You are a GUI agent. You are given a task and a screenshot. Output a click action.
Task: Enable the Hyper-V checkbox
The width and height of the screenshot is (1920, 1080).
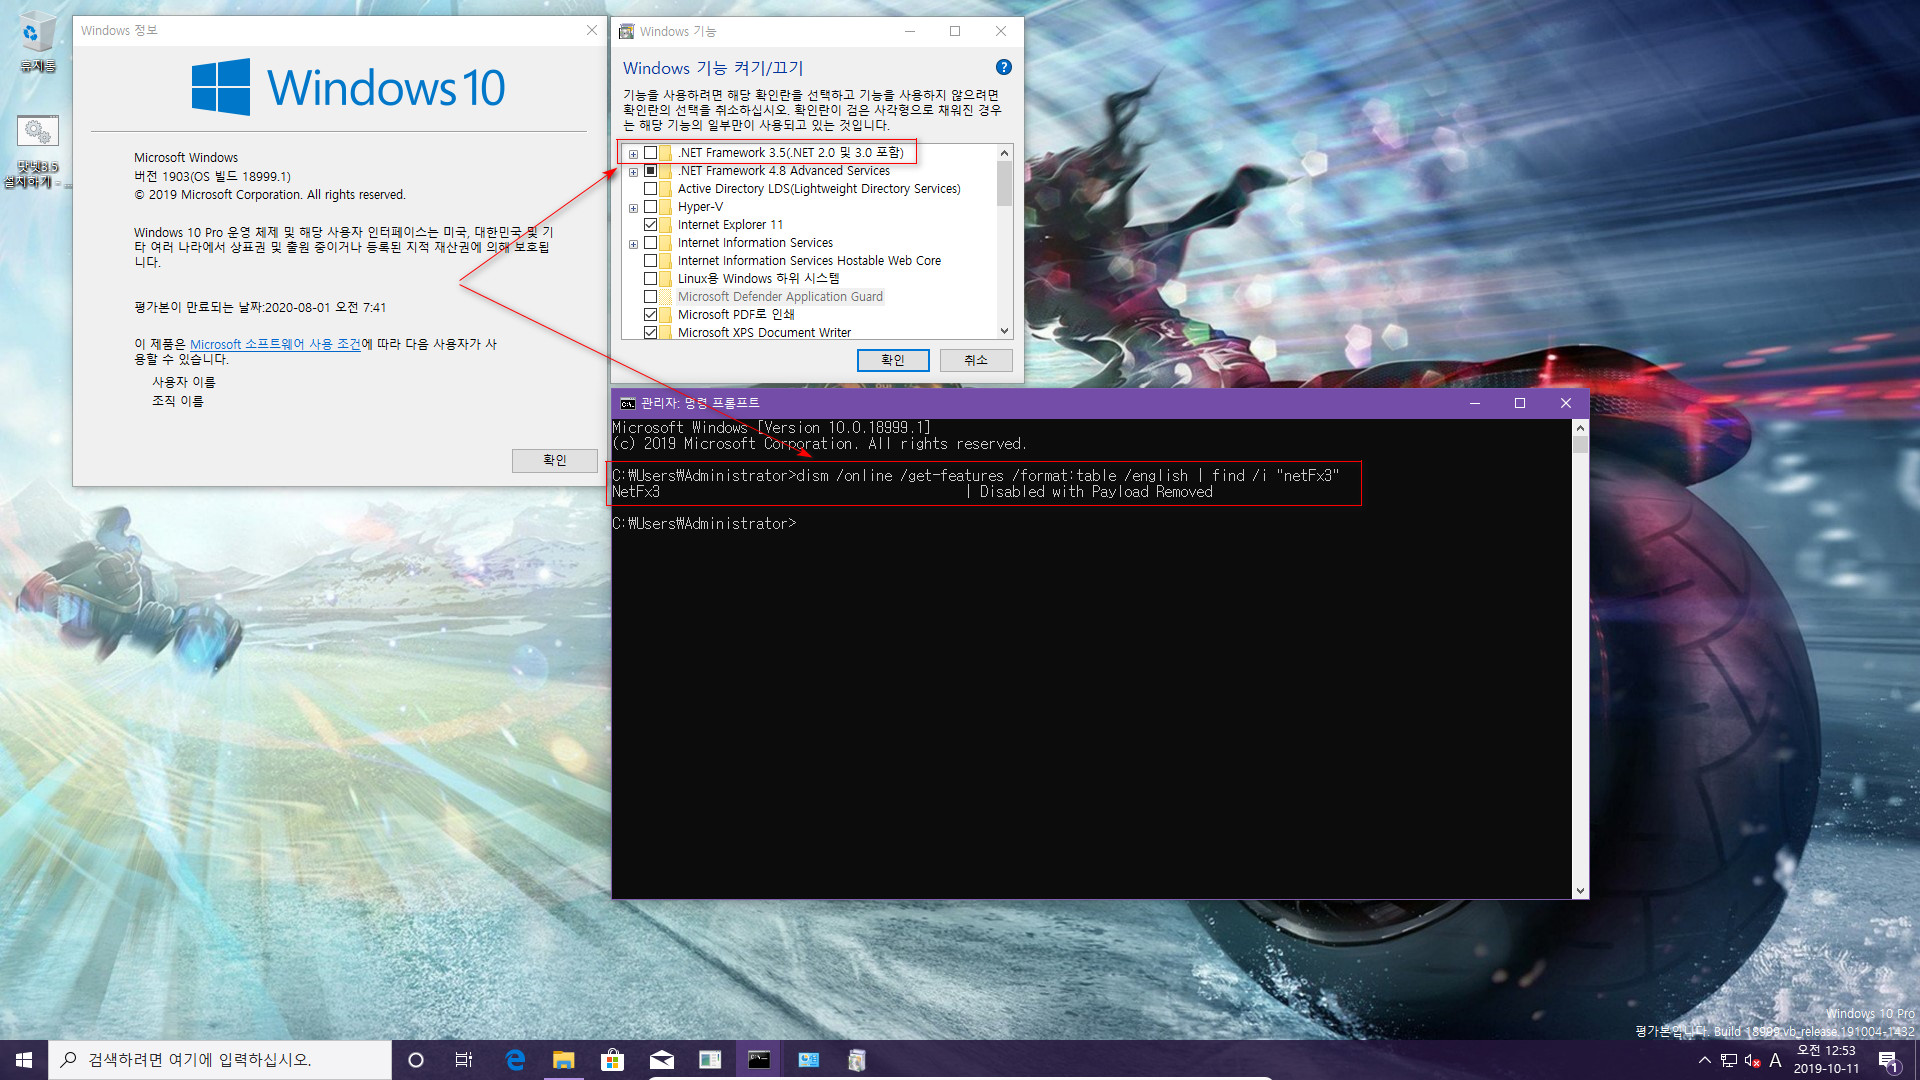pyautogui.click(x=650, y=207)
